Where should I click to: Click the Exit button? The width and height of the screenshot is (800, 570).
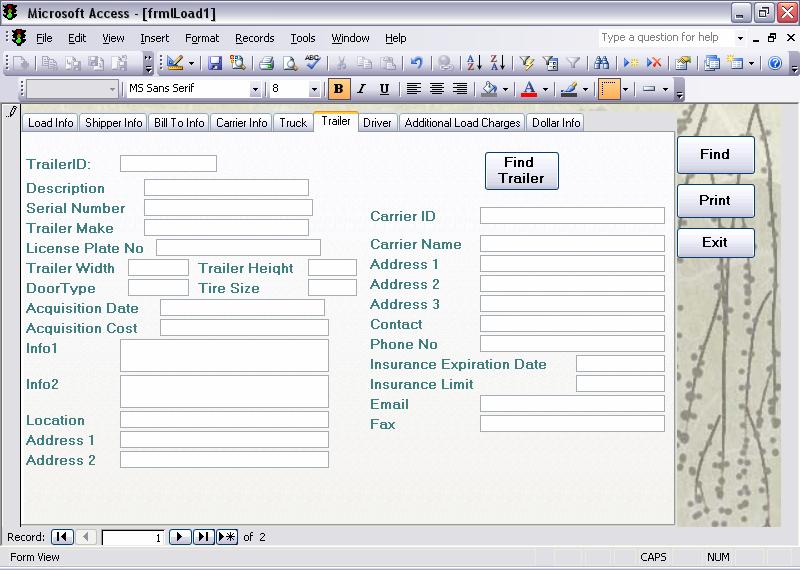pyautogui.click(x=714, y=242)
